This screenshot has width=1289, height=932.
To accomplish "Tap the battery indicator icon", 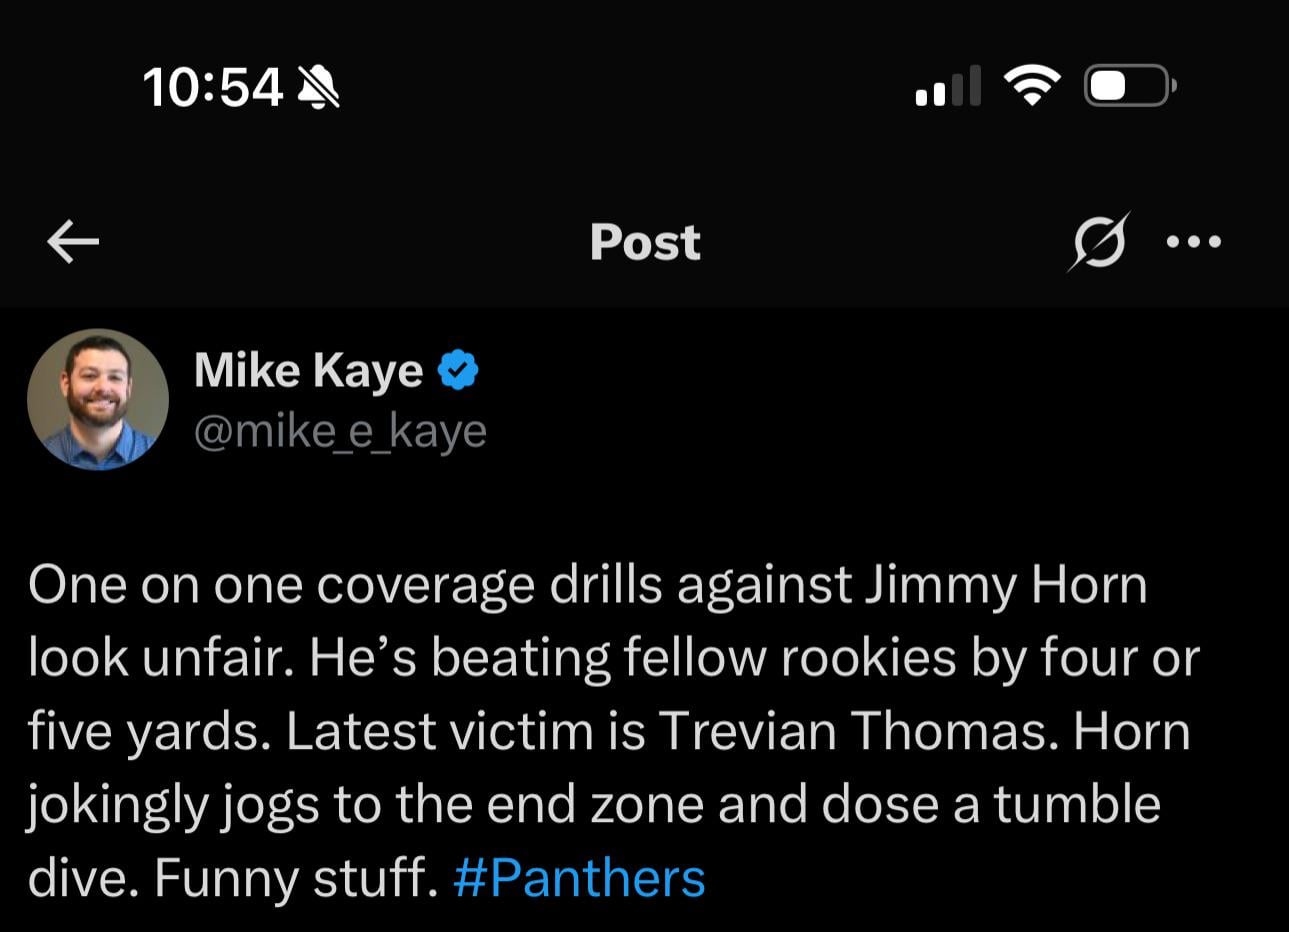I will click(1128, 86).
